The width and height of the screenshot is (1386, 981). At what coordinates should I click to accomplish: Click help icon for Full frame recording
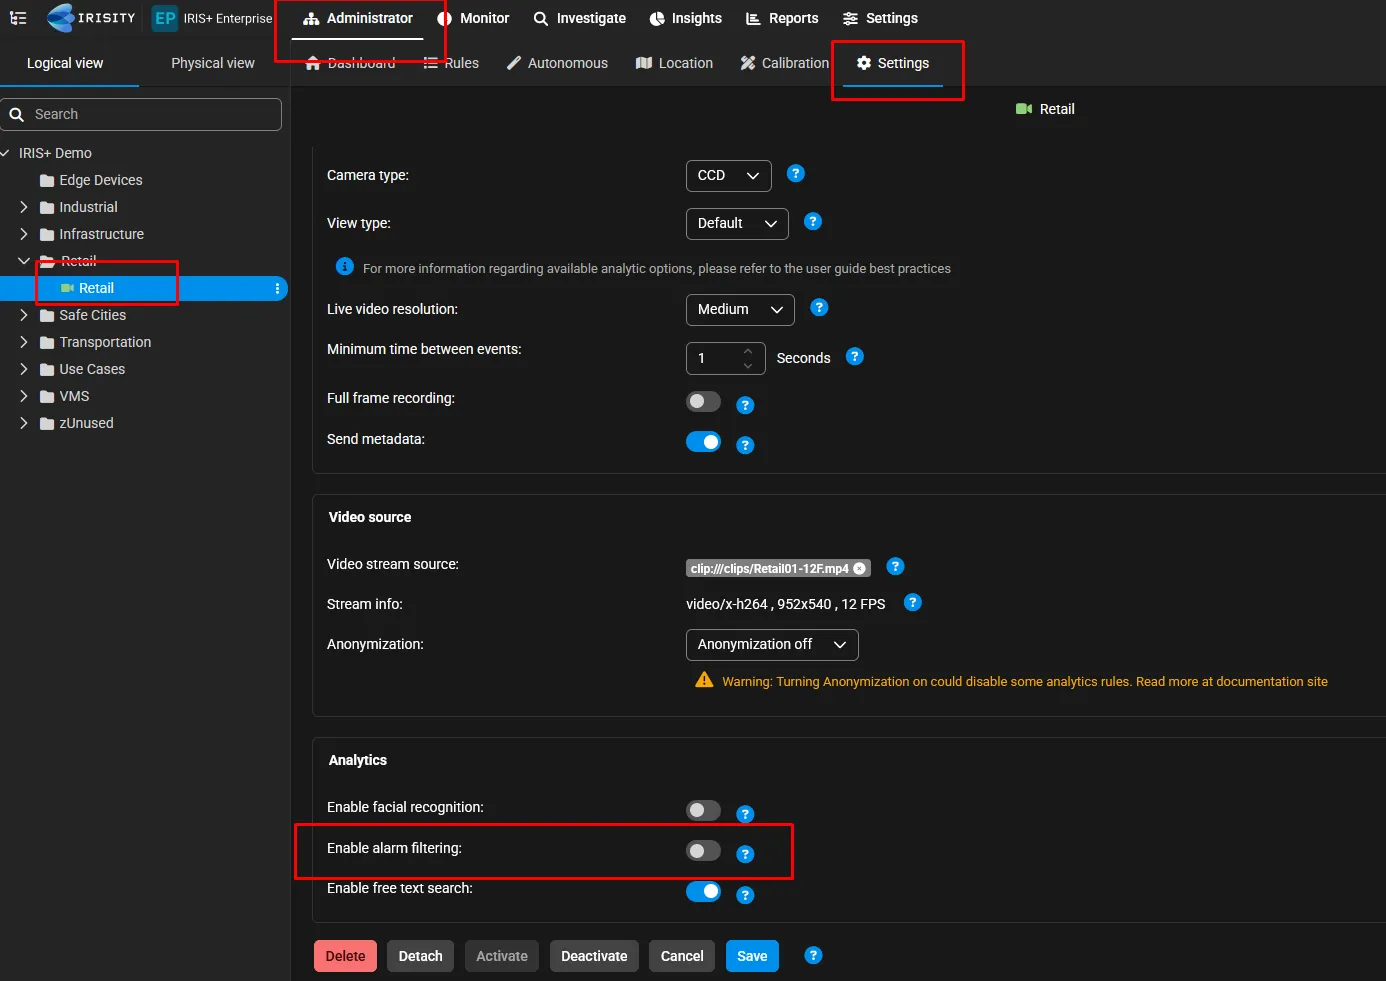click(x=745, y=405)
